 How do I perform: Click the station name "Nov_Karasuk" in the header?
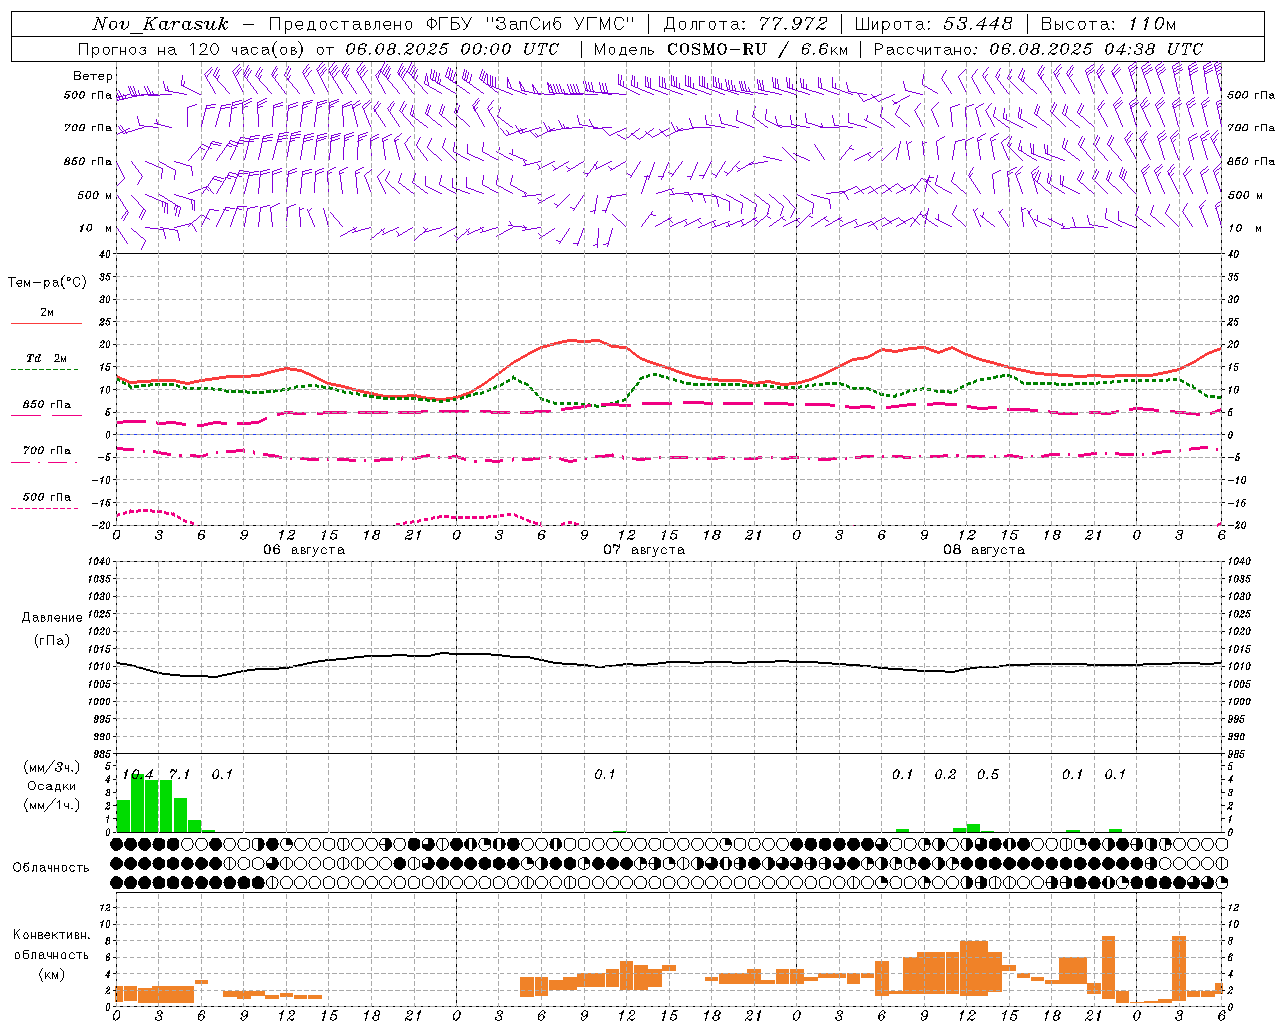pyautogui.click(x=160, y=24)
